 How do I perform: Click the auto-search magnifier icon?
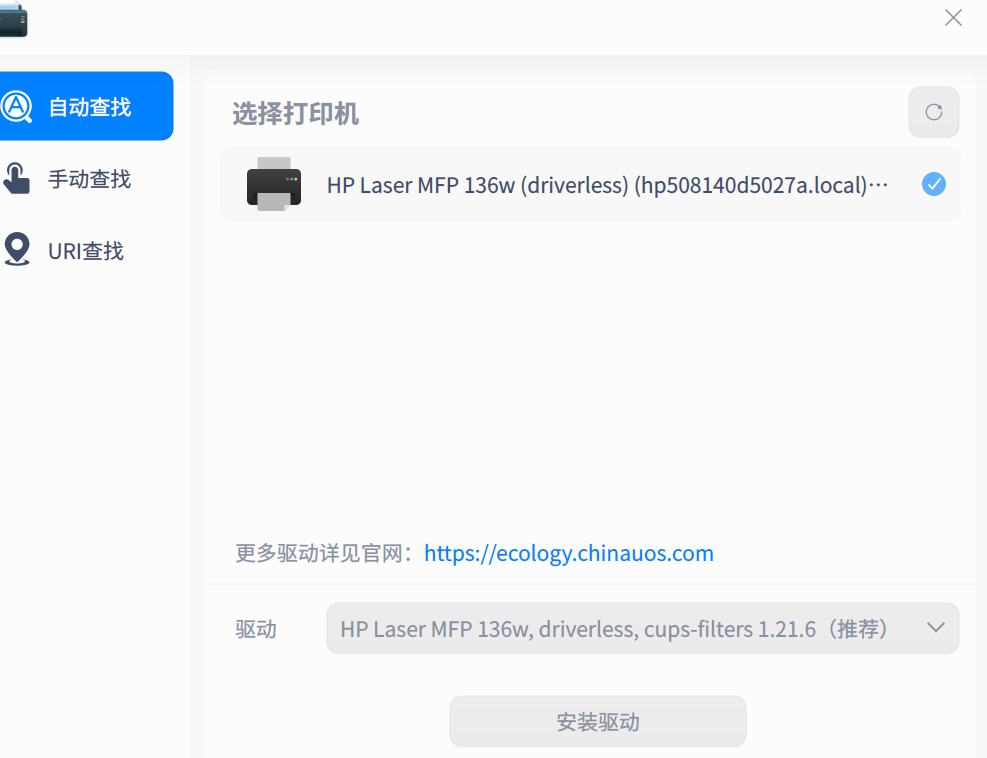click(x=16, y=106)
